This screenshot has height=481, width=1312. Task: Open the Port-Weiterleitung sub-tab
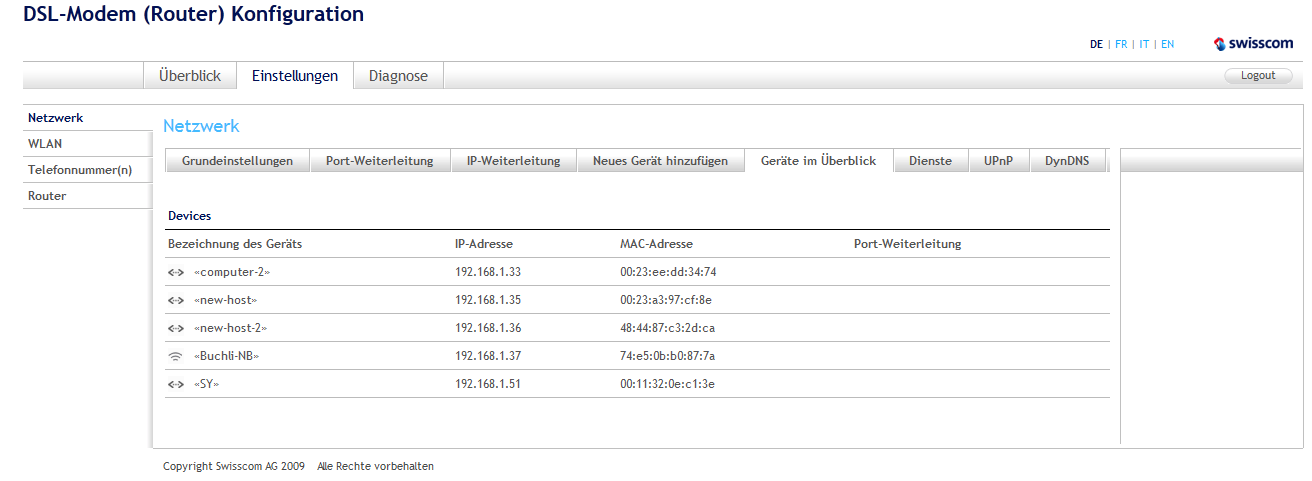coord(379,161)
